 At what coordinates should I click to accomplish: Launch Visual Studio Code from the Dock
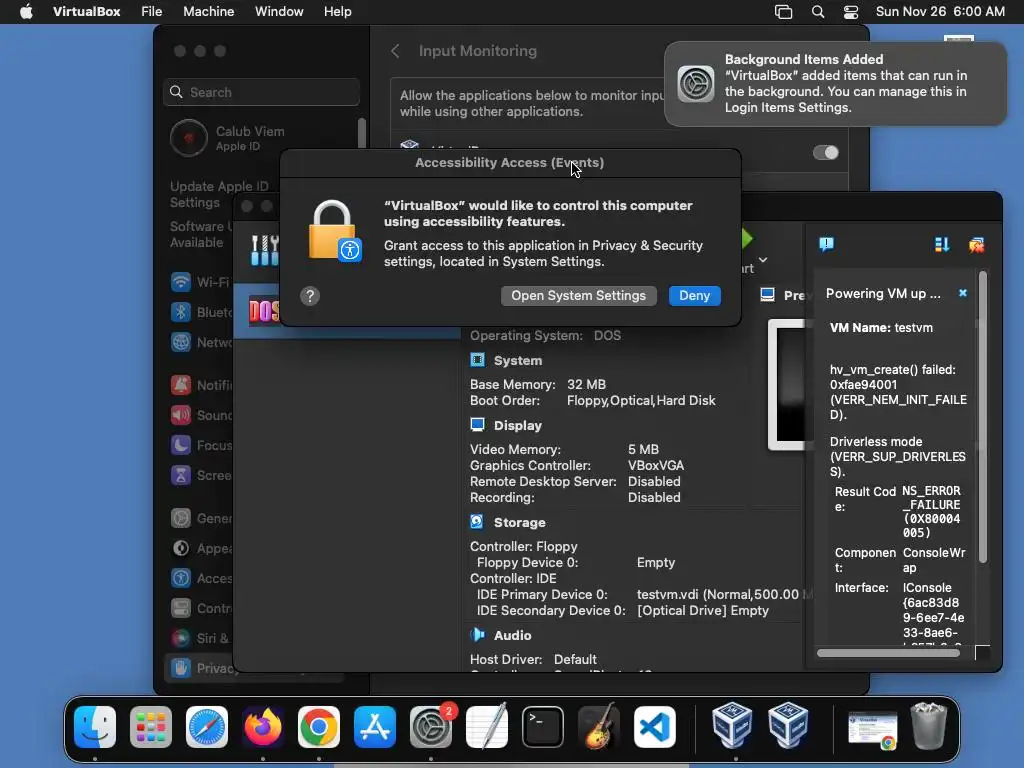(655, 726)
